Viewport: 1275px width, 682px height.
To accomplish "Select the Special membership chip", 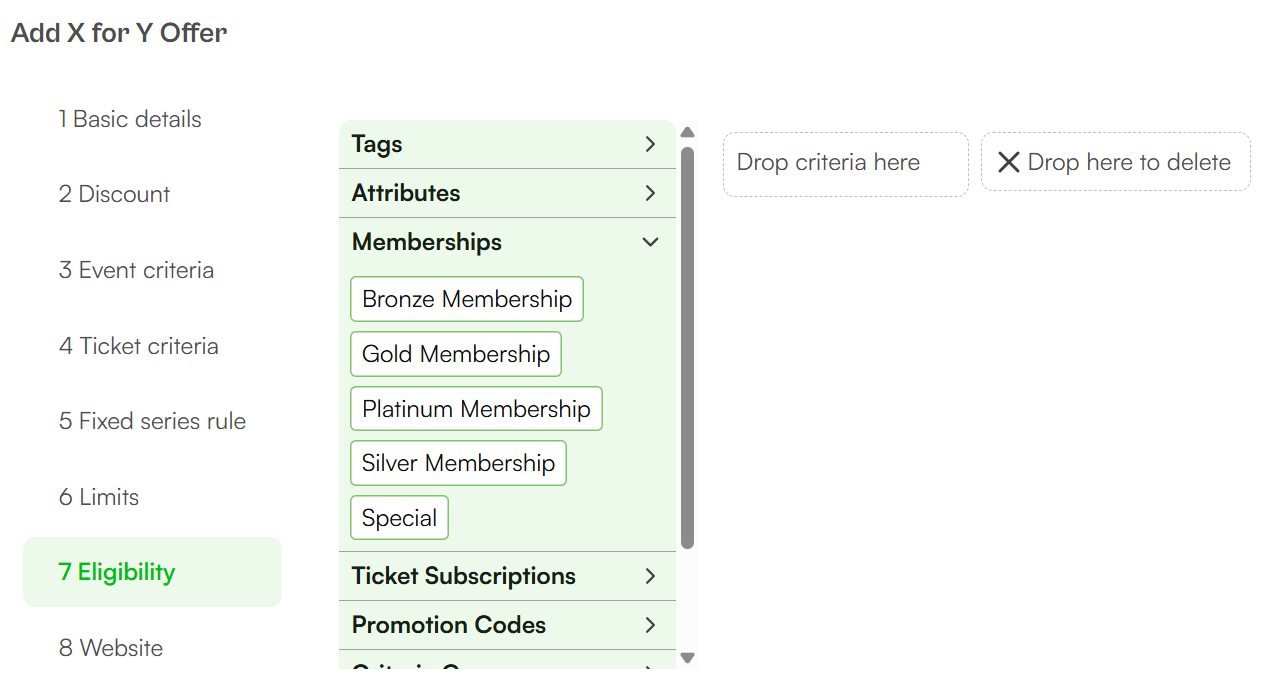I will point(399,518).
